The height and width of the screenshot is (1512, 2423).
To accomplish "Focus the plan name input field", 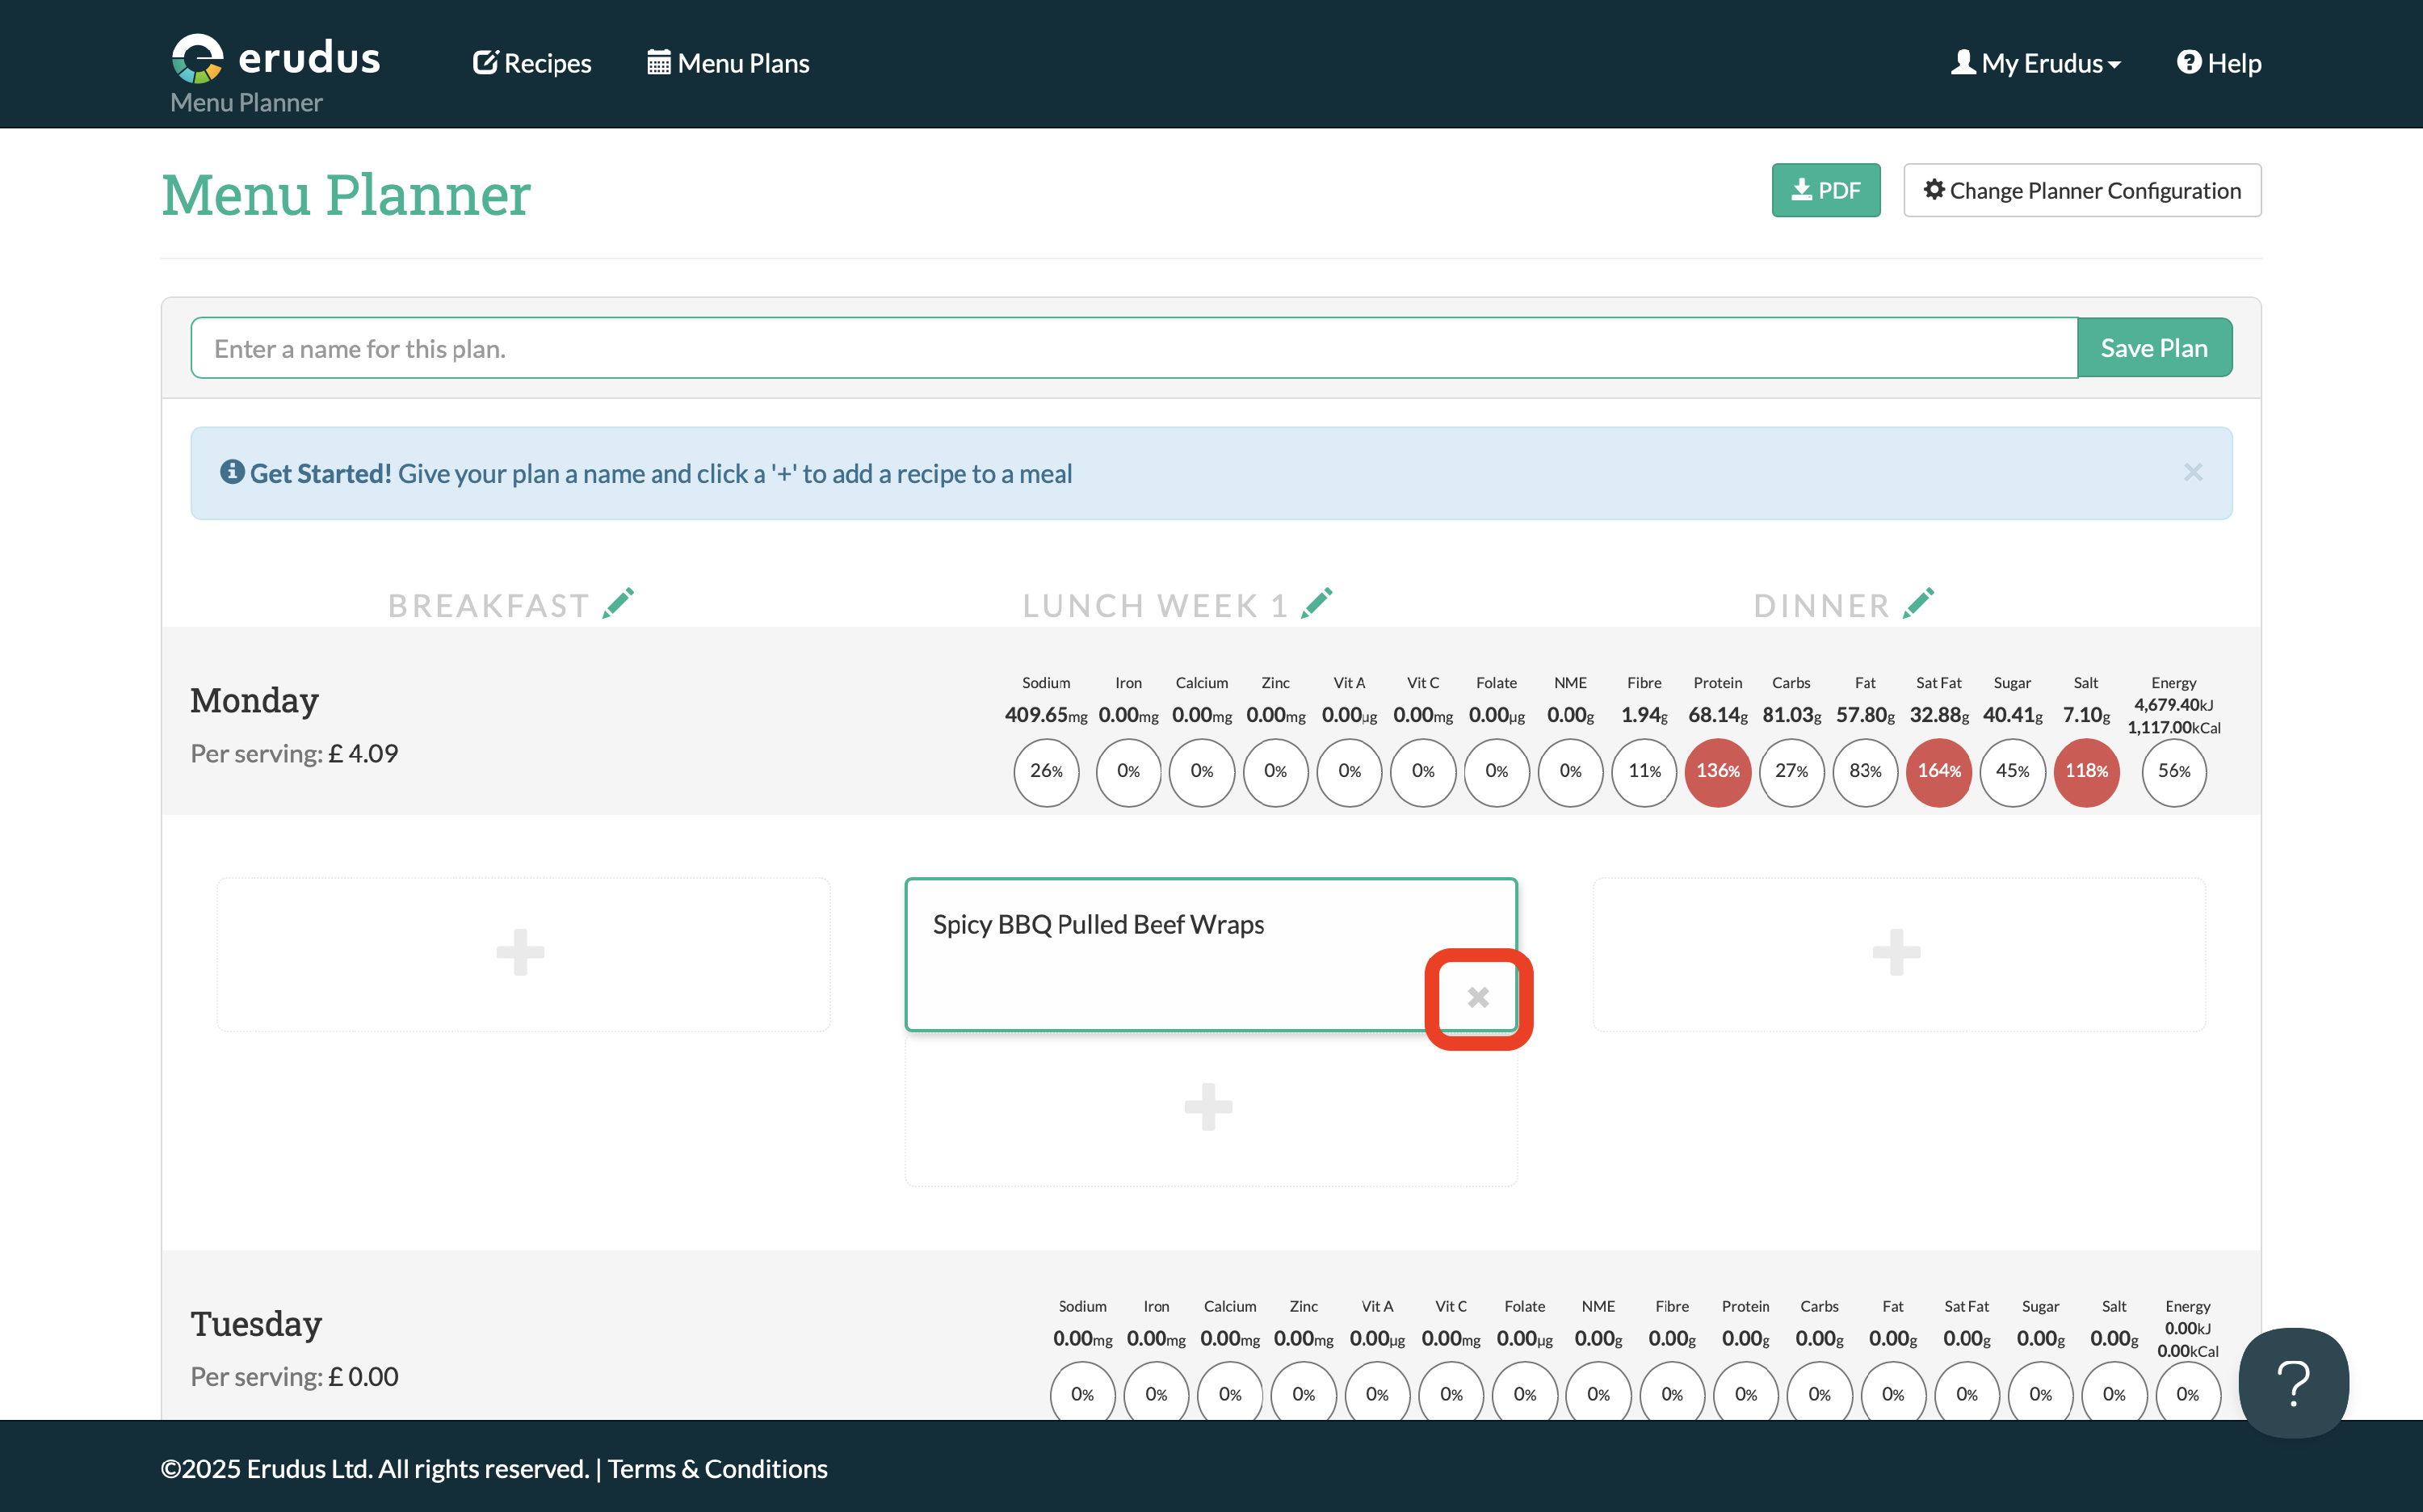I will pyautogui.click(x=1133, y=349).
